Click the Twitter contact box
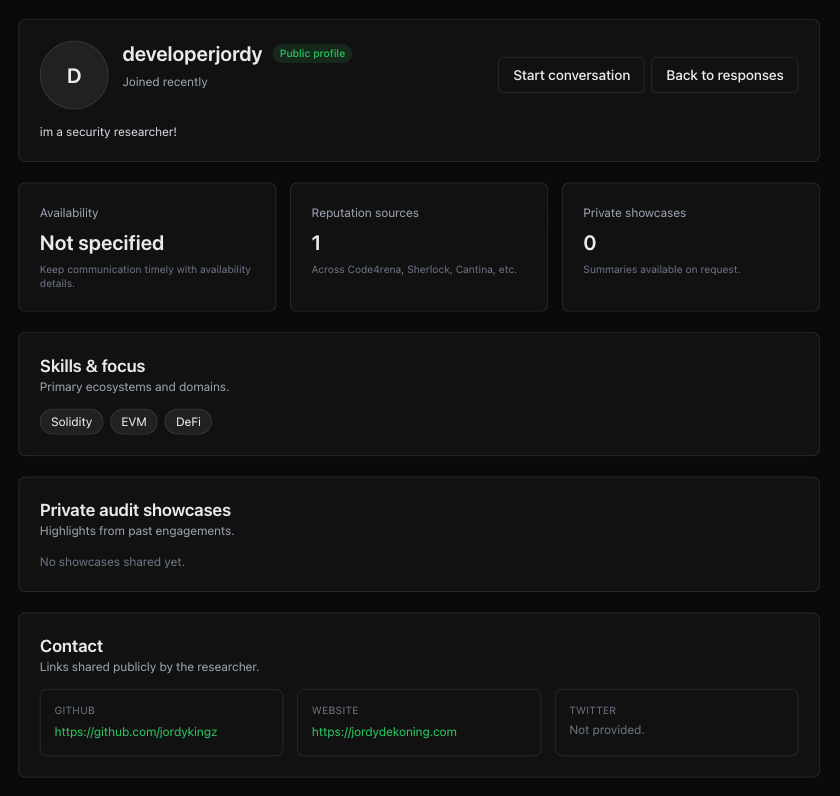The width and height of the screenshot is (840, 796). tap(676, 722)
